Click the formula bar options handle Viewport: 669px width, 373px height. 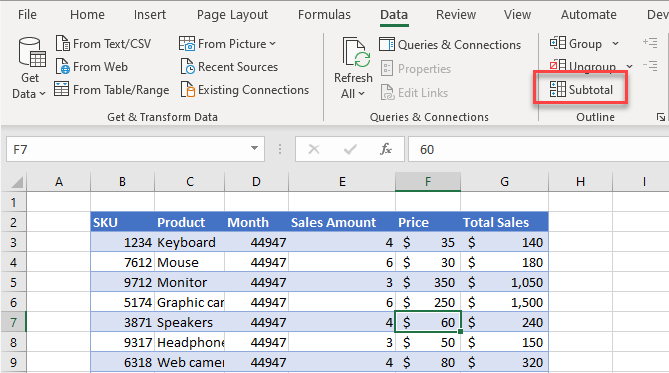pos(280,149)
